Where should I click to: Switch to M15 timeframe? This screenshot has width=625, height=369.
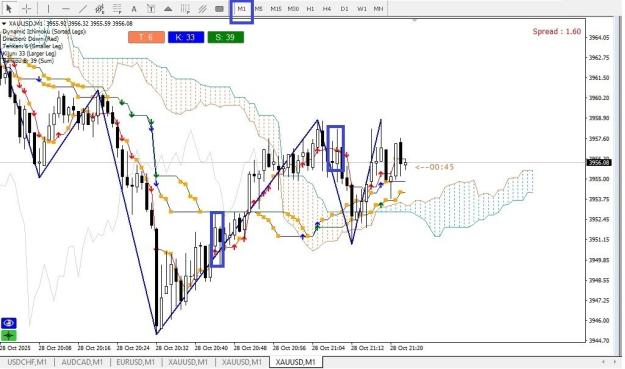276,8
